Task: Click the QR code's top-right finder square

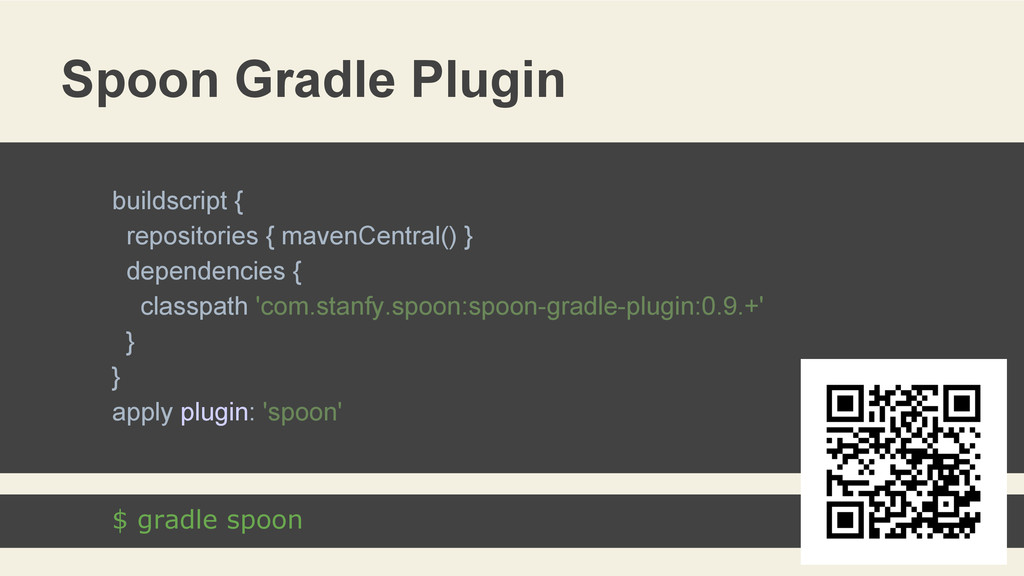Action: tap(961, 404)
